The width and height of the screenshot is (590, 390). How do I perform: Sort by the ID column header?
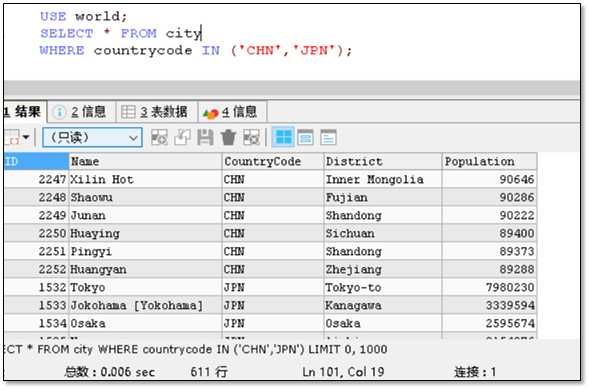36,161
